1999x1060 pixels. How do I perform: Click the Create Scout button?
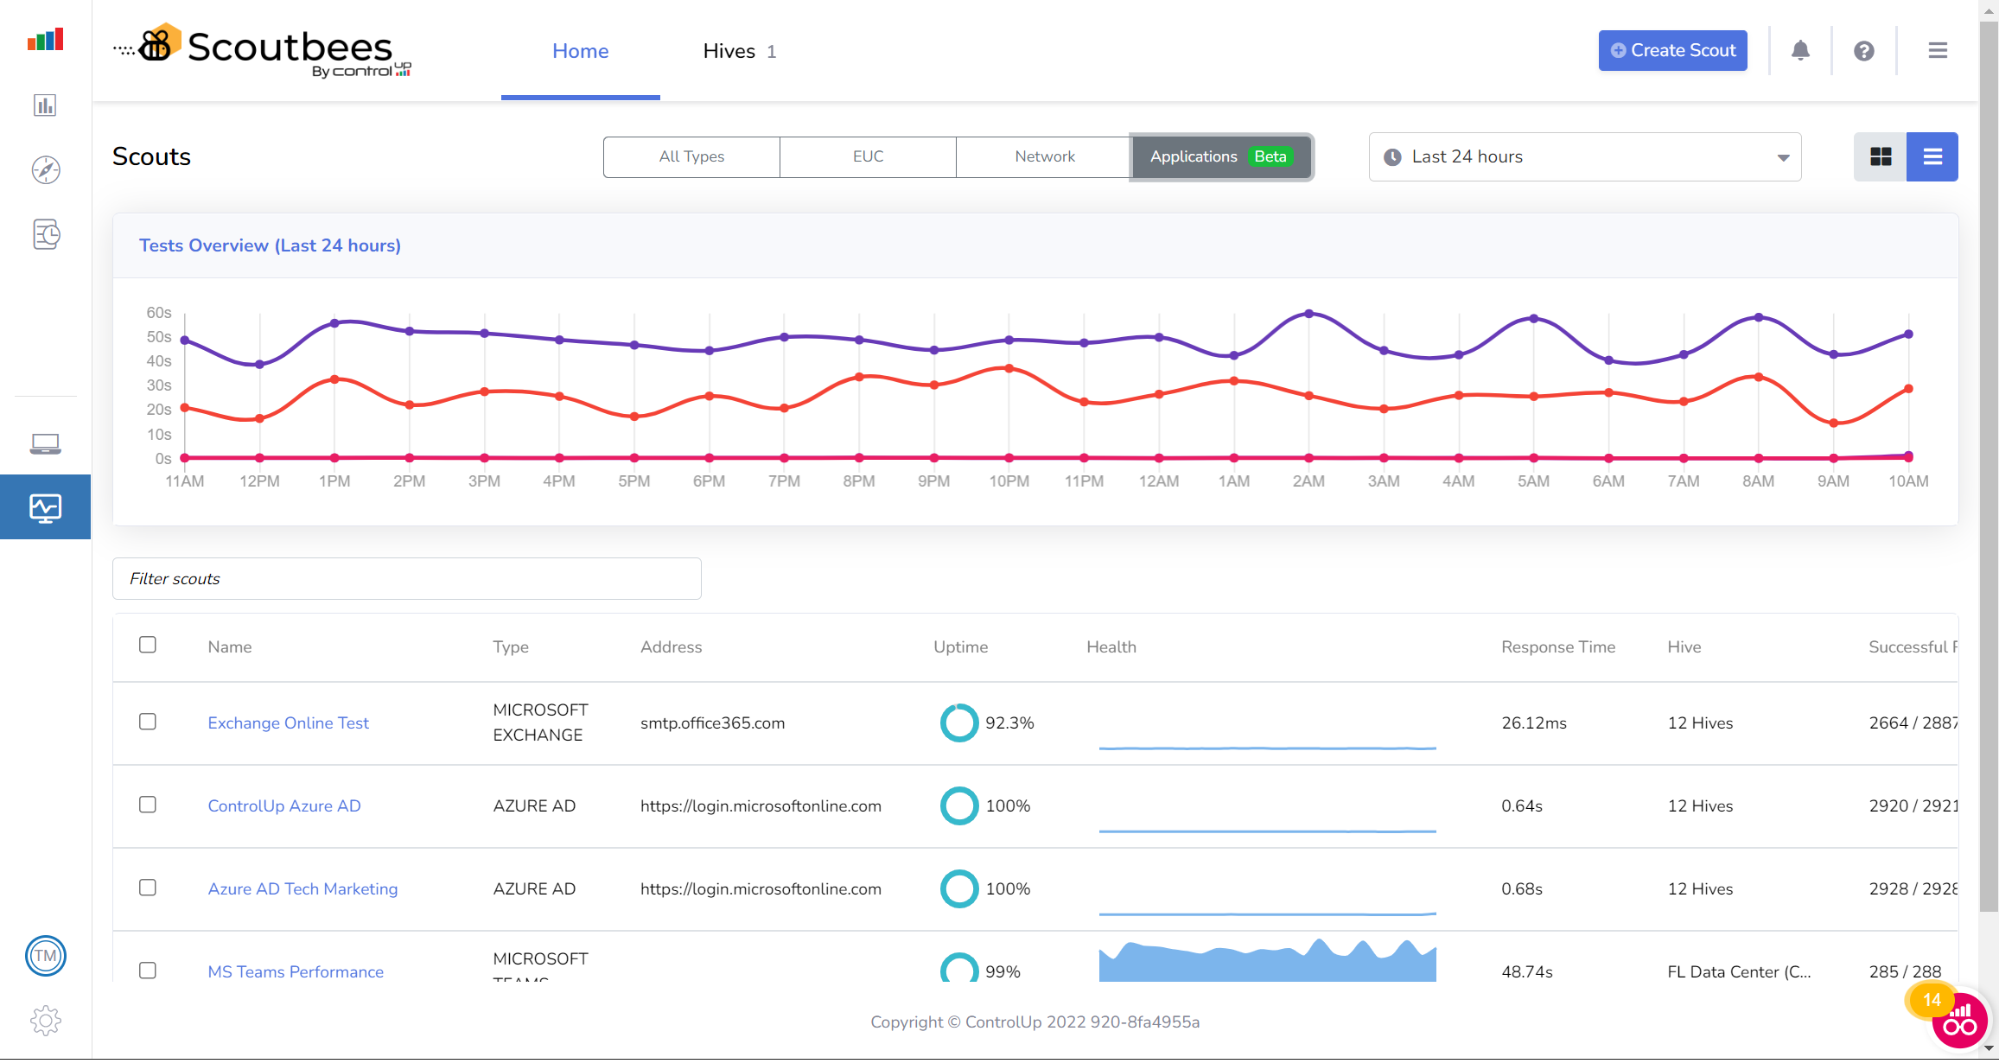pyautogui.click(x=1672, y=51)
